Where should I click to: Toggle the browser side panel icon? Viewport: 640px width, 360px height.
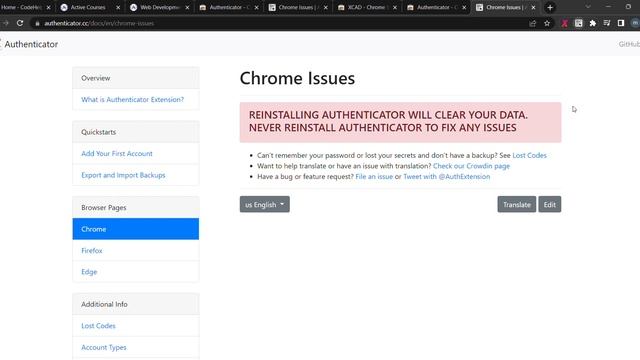pyautogui.click(x=621, y=23)
